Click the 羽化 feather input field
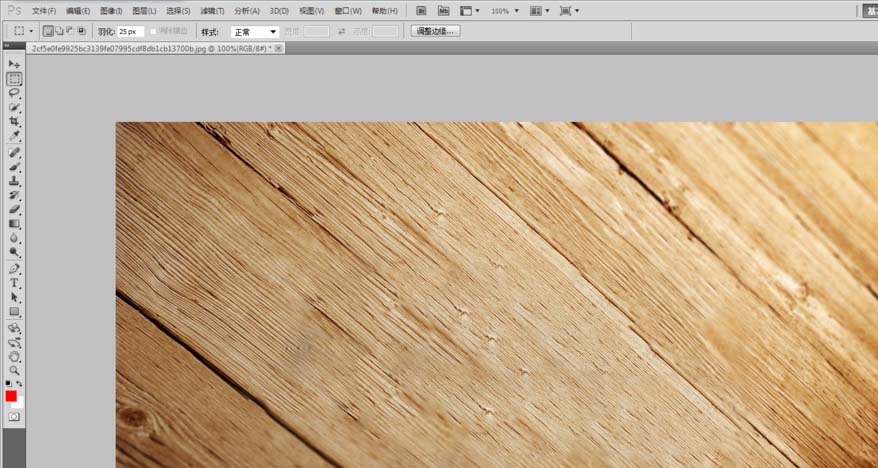This screenshot has width=878, height=468. (131, 32)
